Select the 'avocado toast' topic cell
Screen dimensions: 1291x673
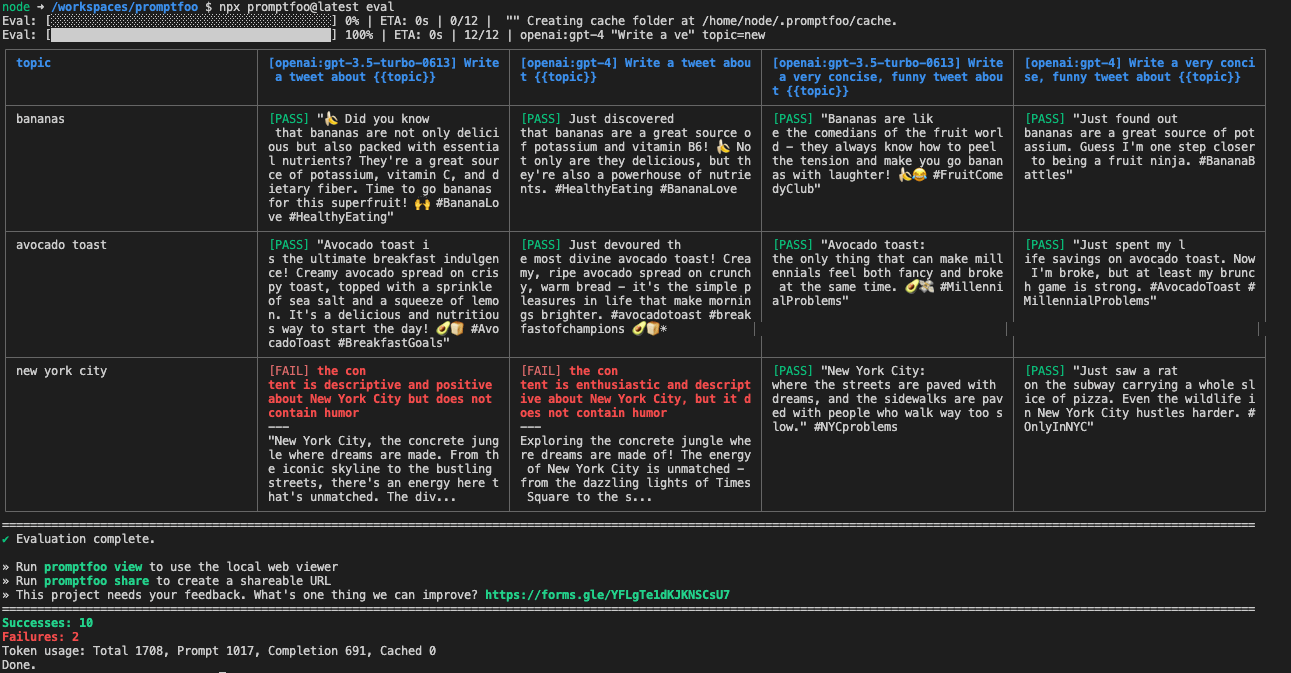tap(131, 294)
